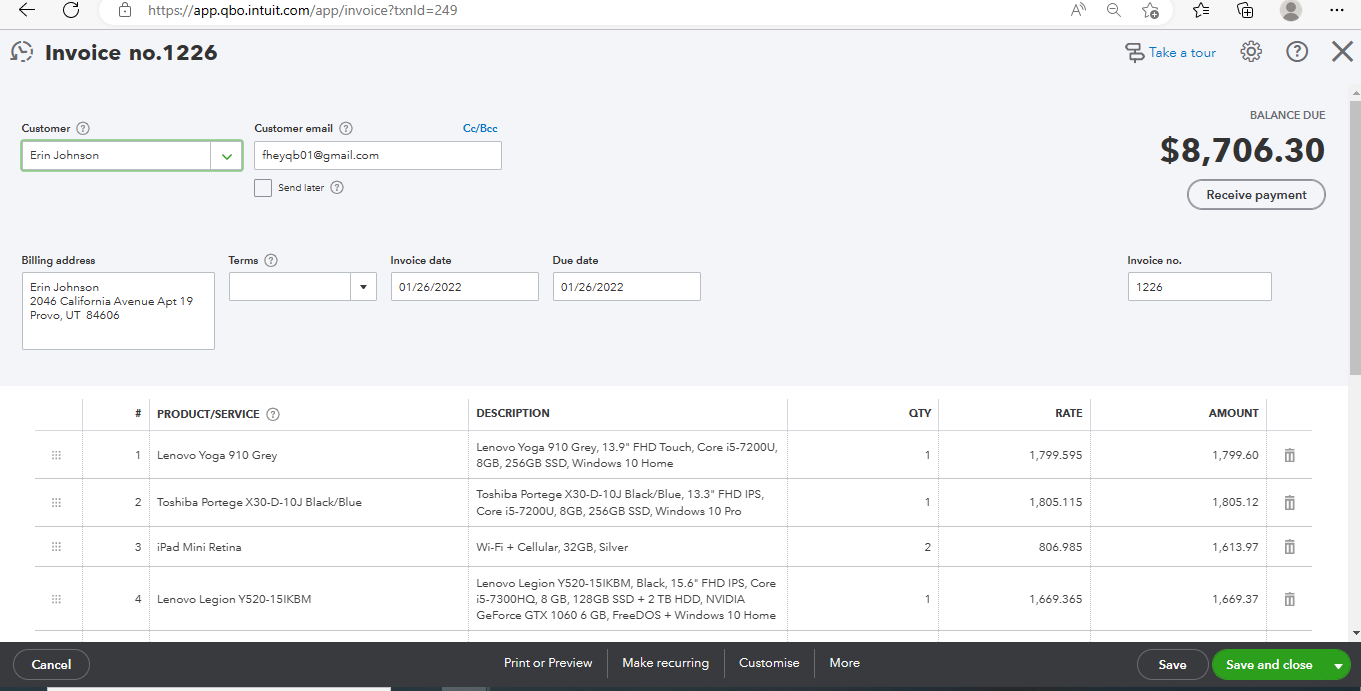Click the browser profile avatar
This screenshot has width=1361, height=691.
tap(1291, 10)
